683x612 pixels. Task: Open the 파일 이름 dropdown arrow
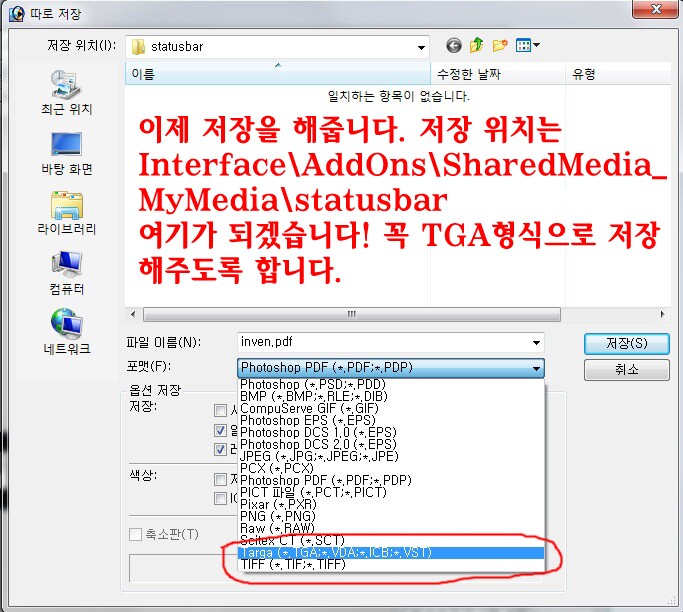(537, 342)
